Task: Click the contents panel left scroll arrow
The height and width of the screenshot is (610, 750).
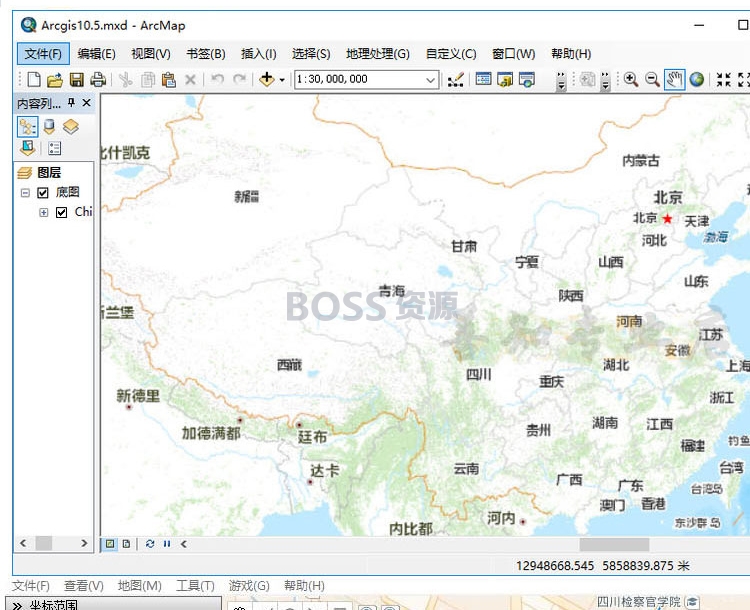Action: tap(22, 543)
